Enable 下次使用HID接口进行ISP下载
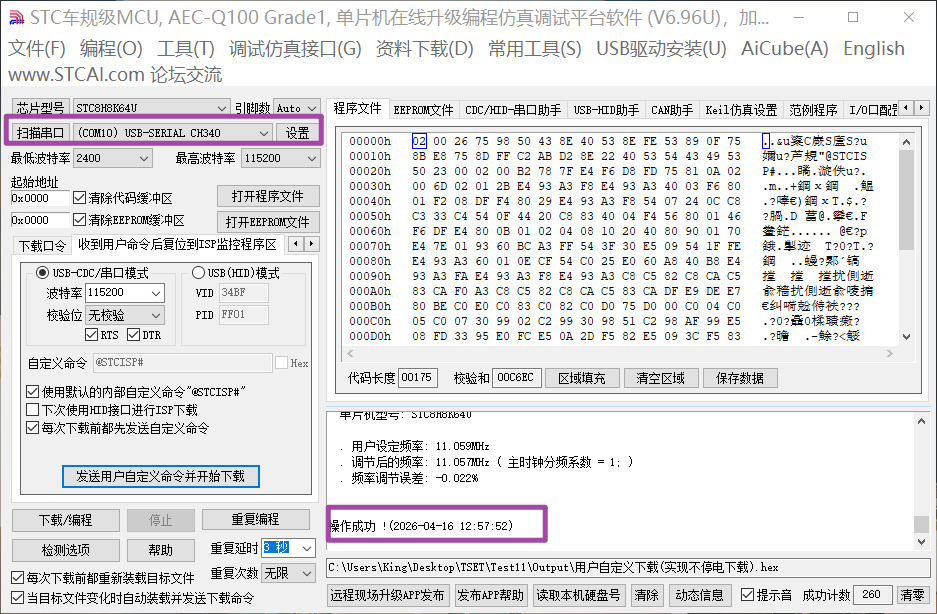 pos(33,410)
